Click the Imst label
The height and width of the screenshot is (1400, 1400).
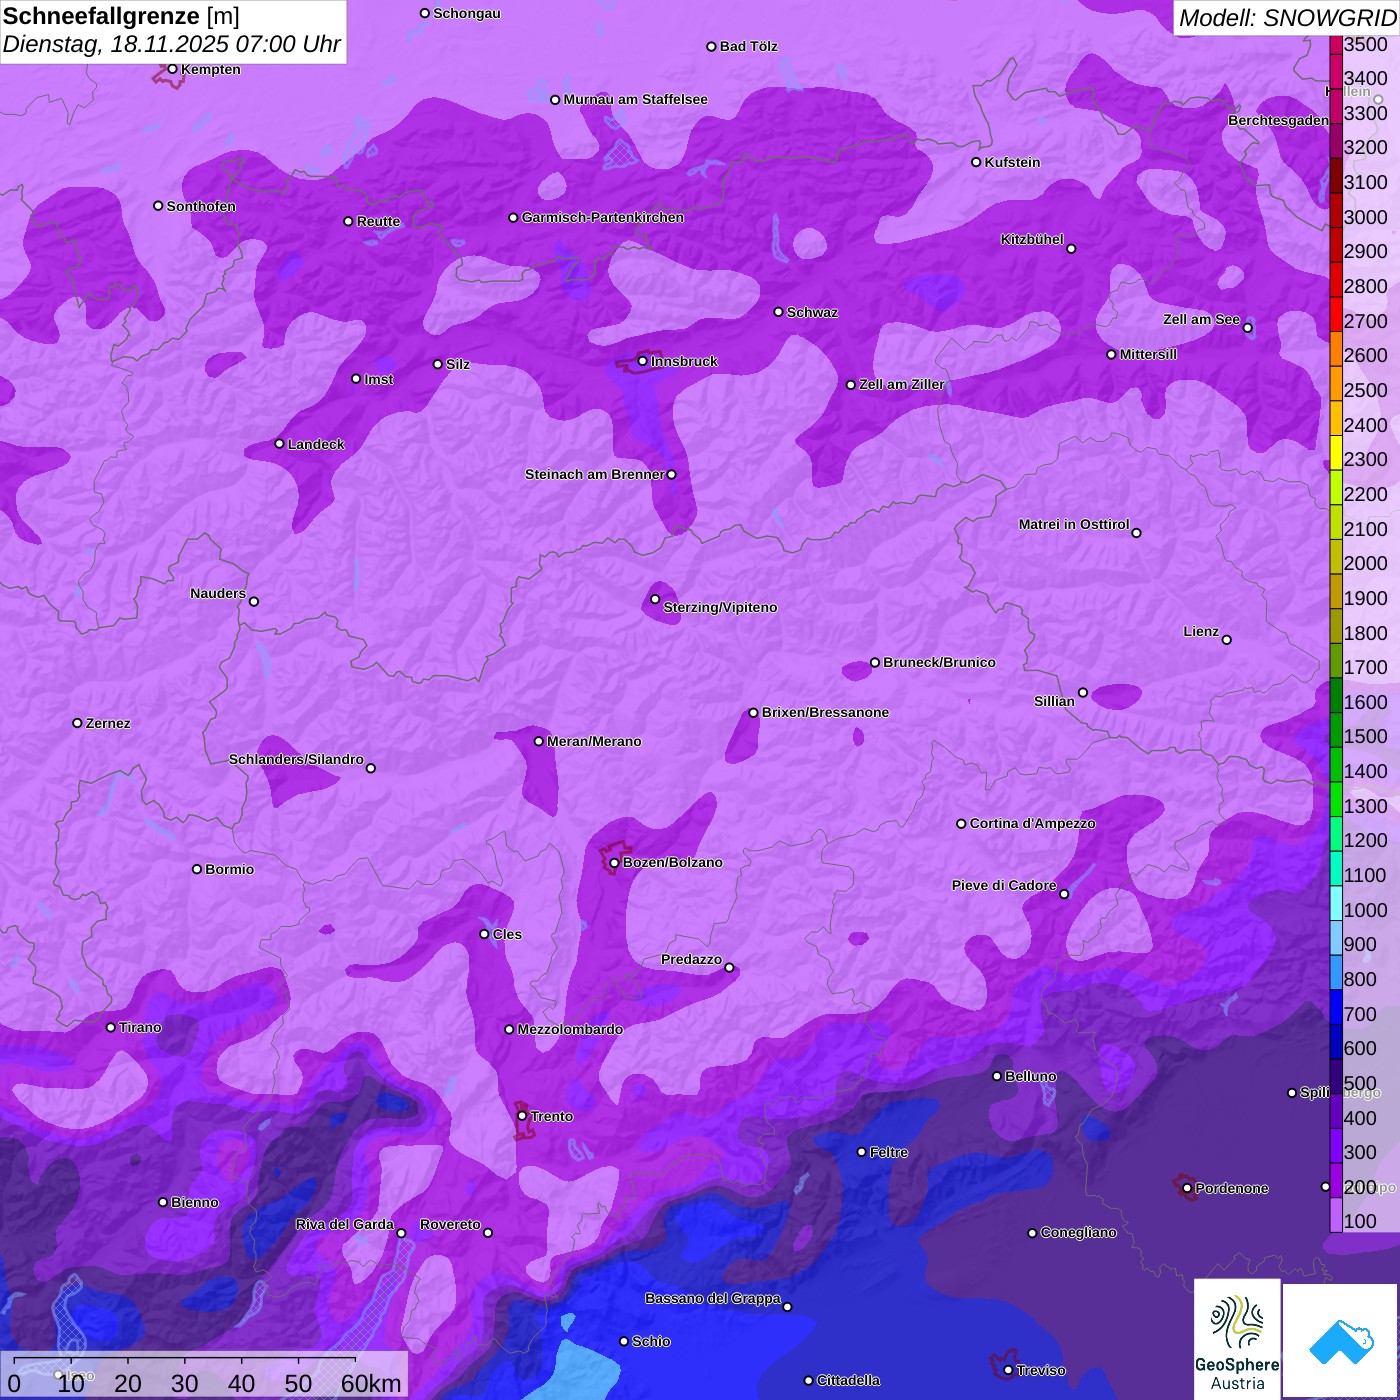(x=379, y=379)
